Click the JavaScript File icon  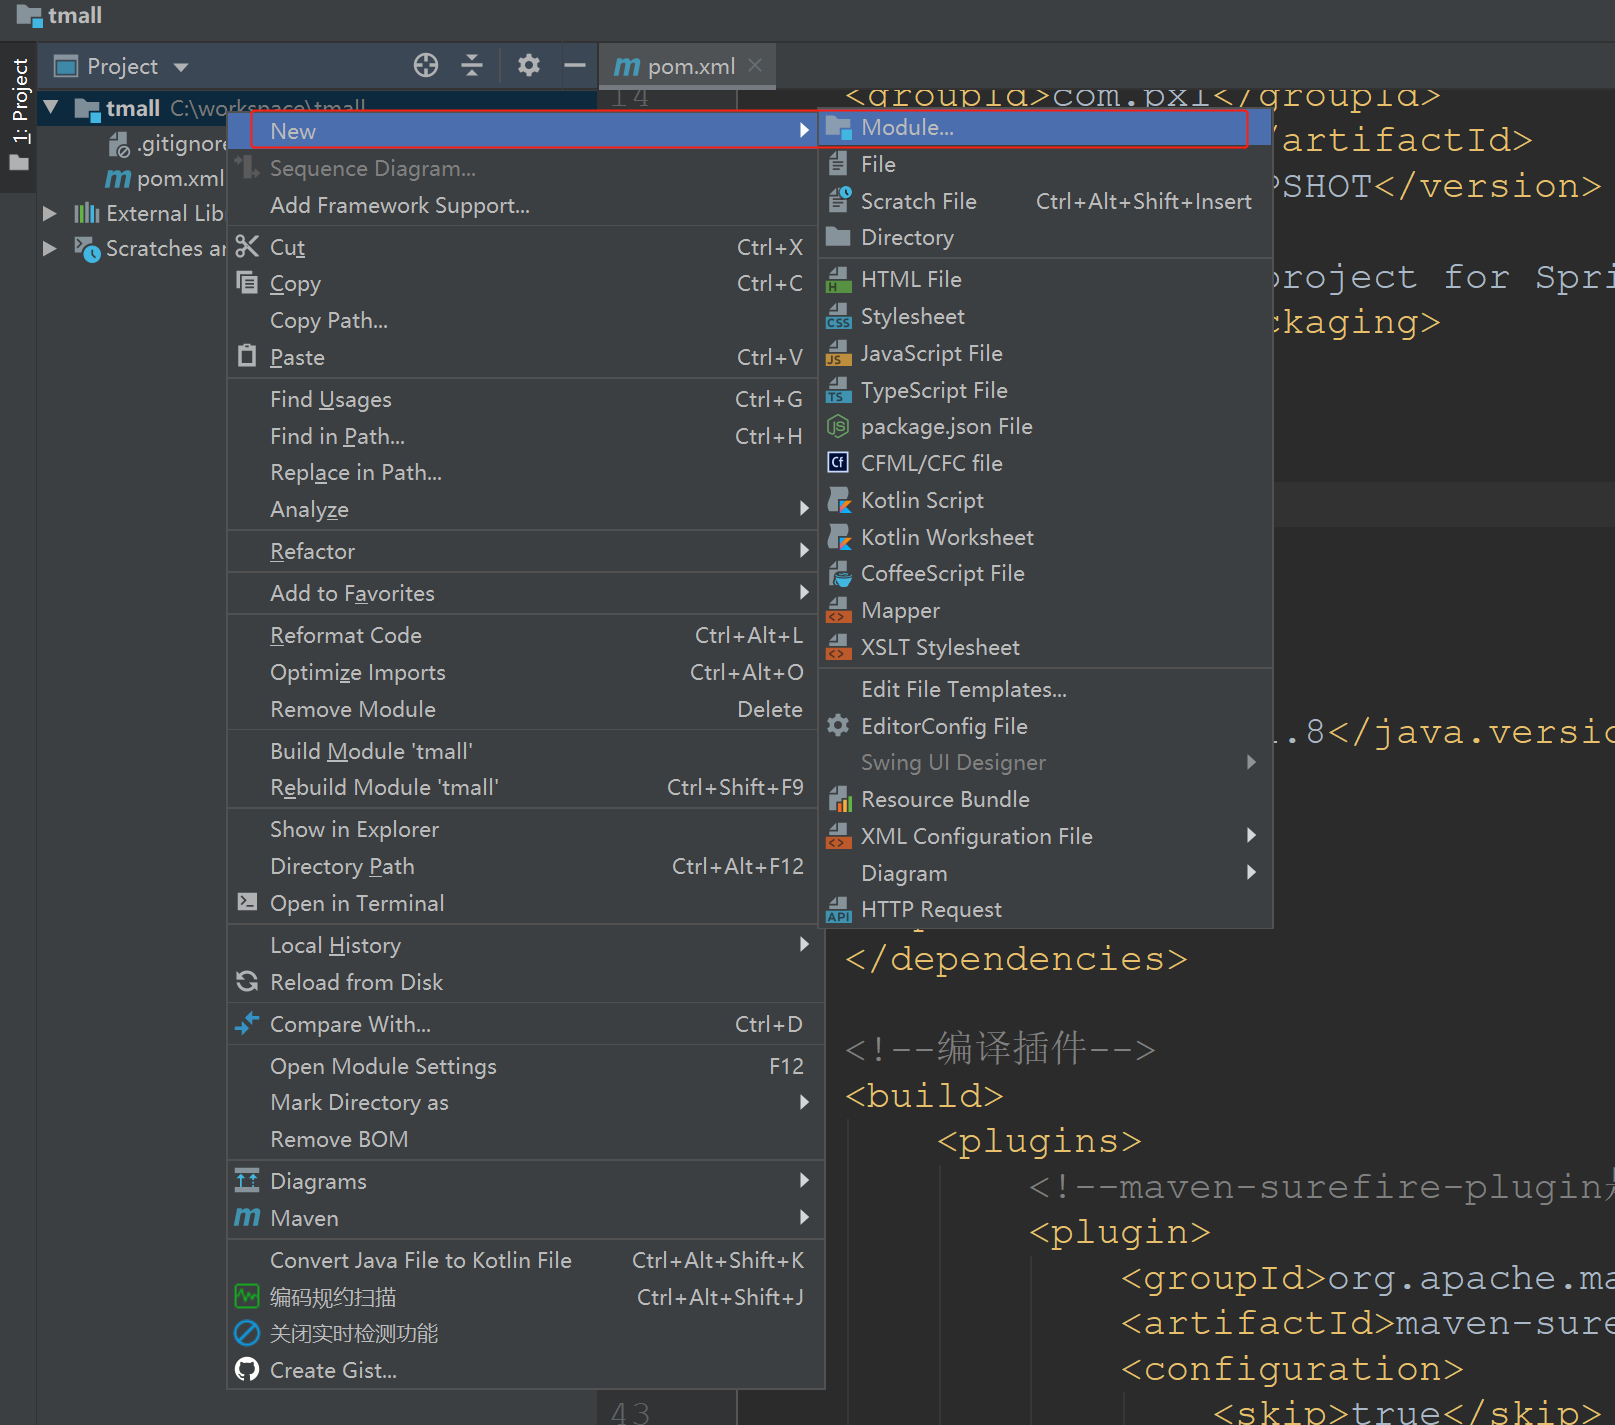click(x=839, y=353)
